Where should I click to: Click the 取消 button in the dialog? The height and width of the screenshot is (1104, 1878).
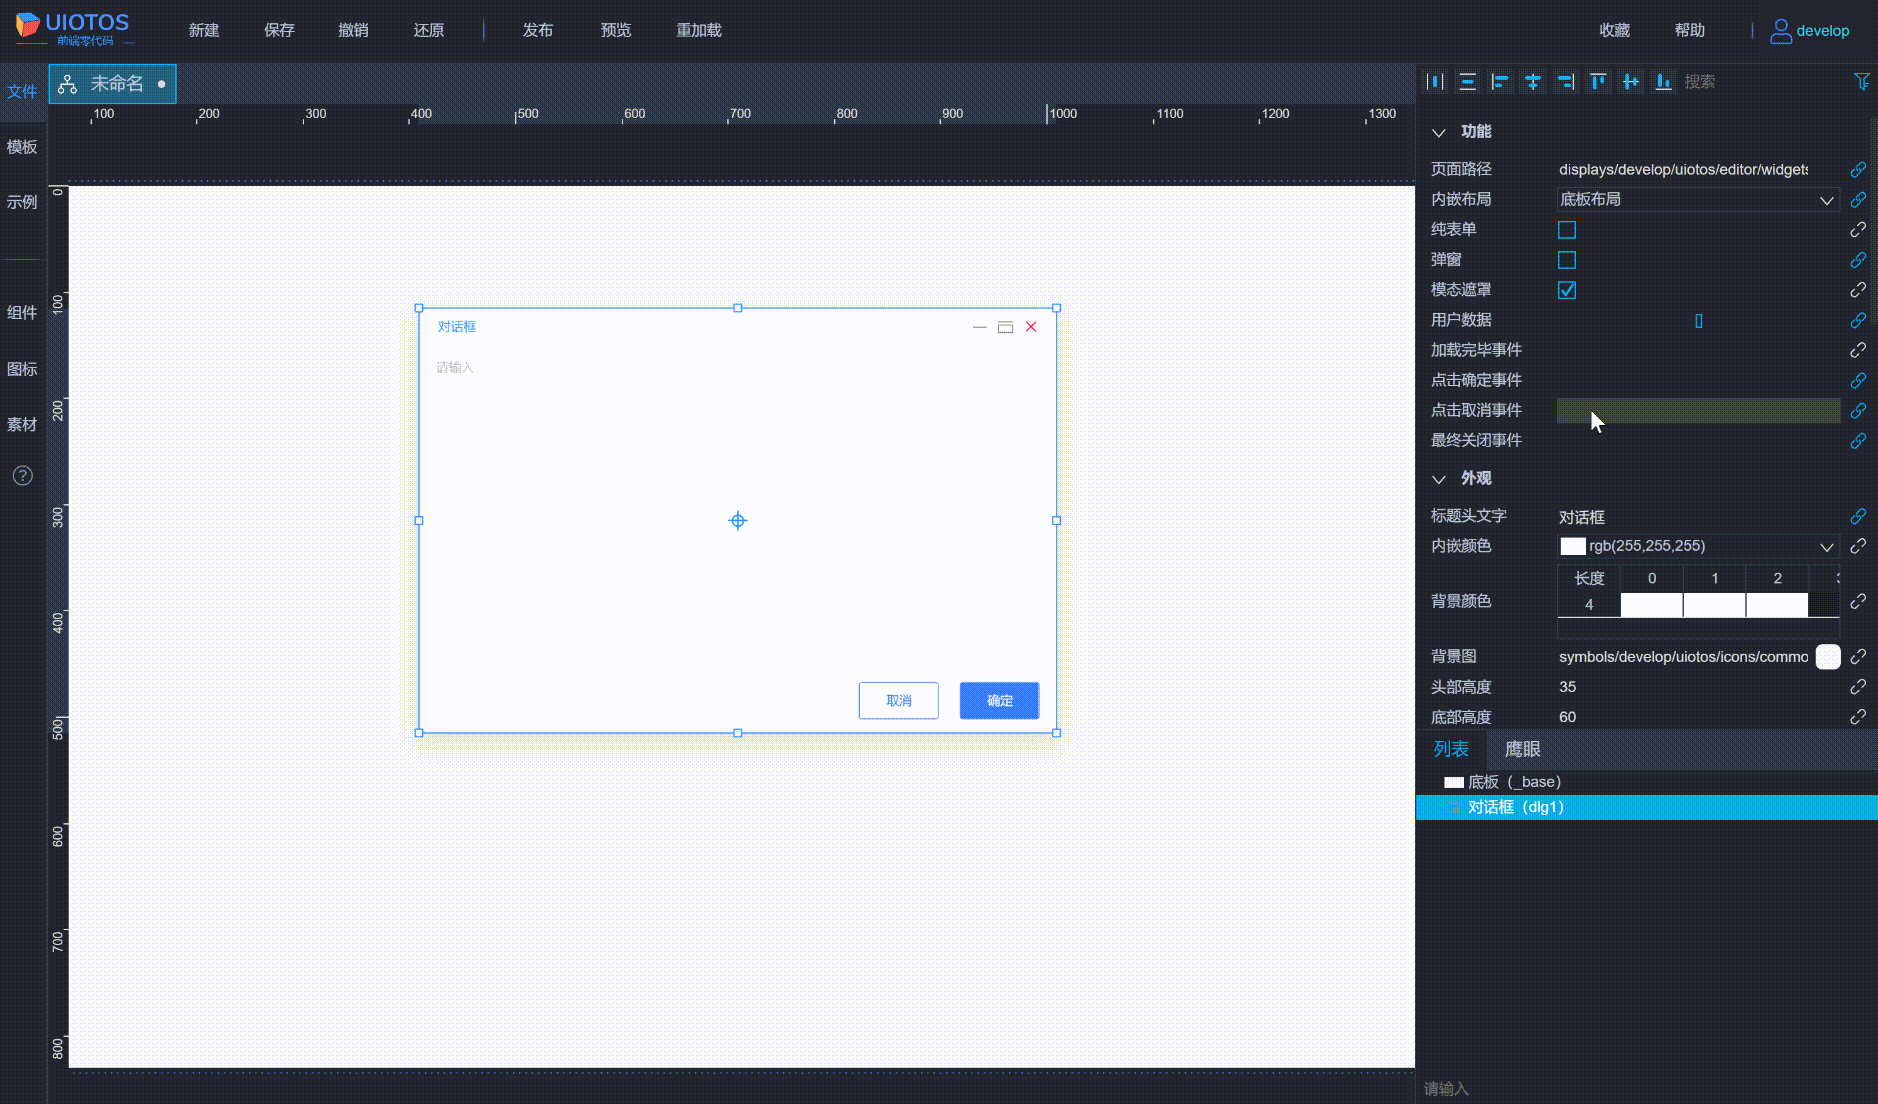click(899, 701)
